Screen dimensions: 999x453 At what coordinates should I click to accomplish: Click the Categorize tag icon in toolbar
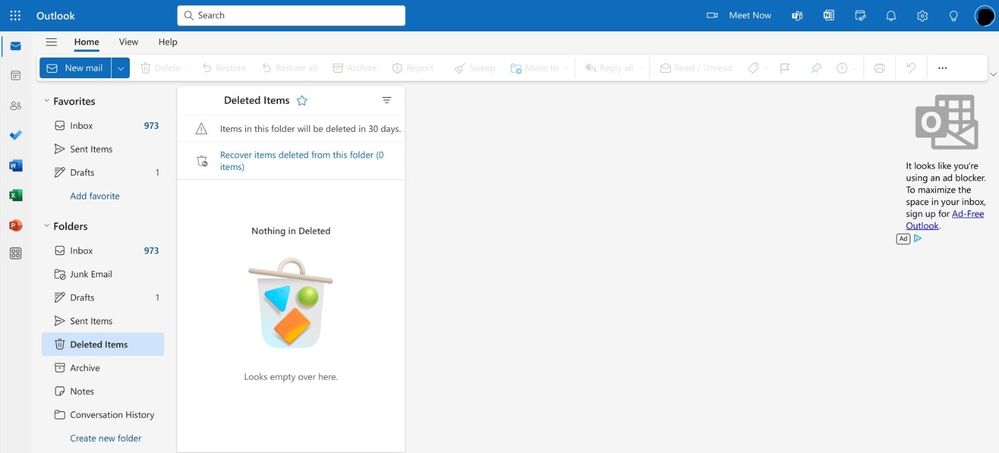point(753,68)
